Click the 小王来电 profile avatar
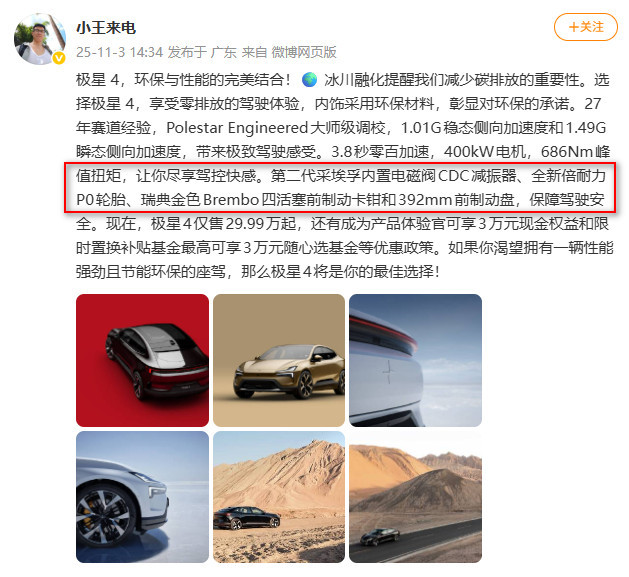Screen dimensions: 629x577 (x=40, y=39)
